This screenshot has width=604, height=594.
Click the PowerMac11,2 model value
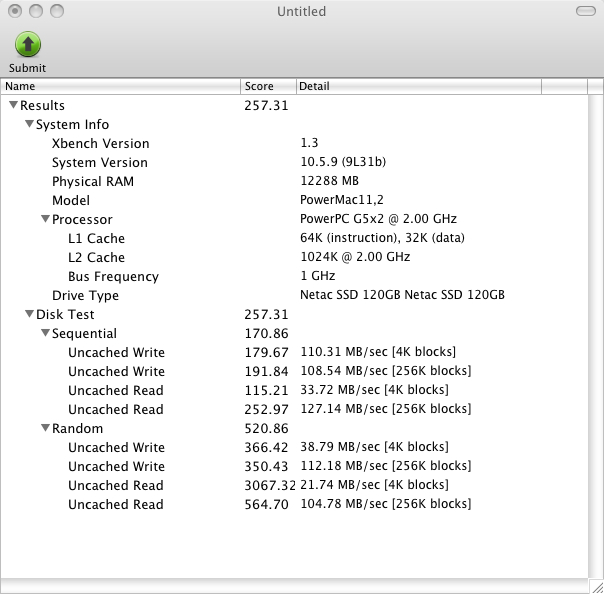pos(342,200)
